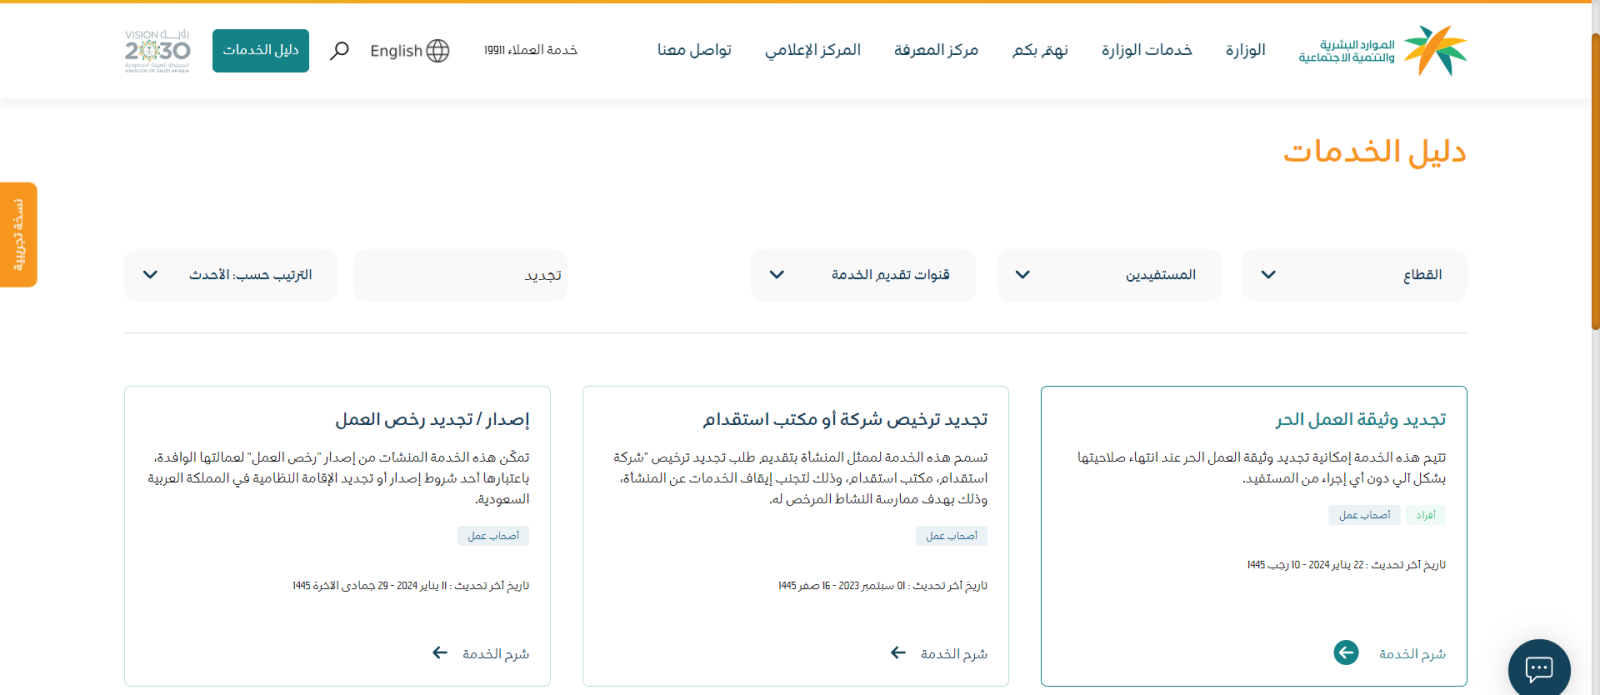Viewport: 1600px width, 695px height.
Task: Click the نسخة تجريبية side tab
Action: click(18, 235)
